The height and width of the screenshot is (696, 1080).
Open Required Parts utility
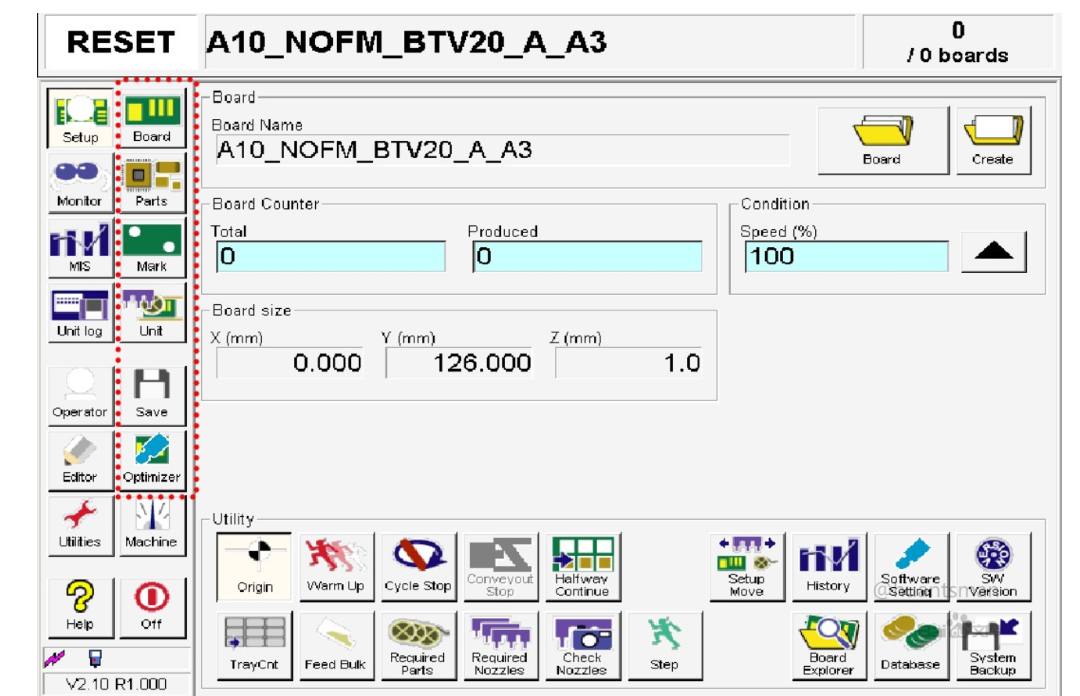pyautogui.click(x=417, y=645)
